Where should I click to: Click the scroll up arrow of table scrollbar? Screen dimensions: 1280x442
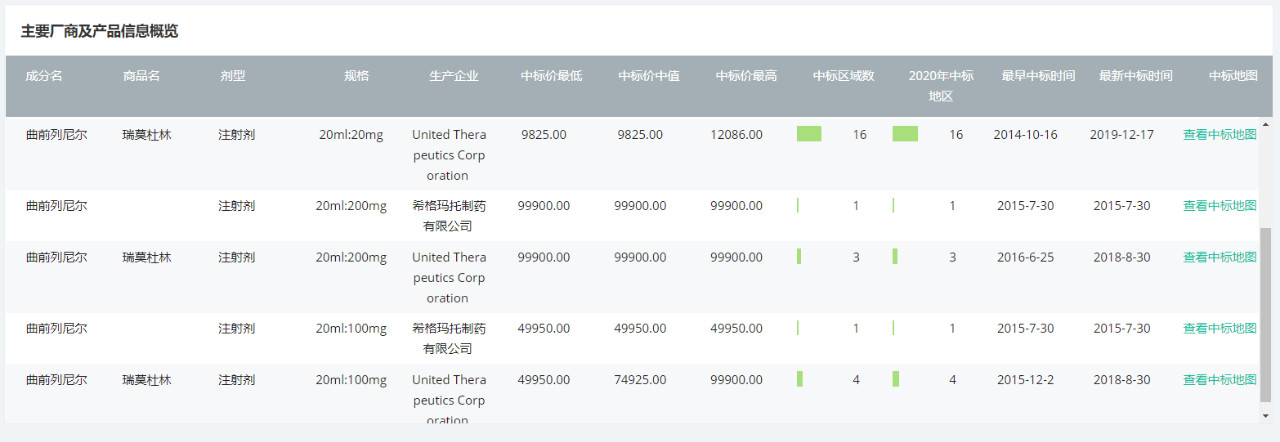[1265, 124]
